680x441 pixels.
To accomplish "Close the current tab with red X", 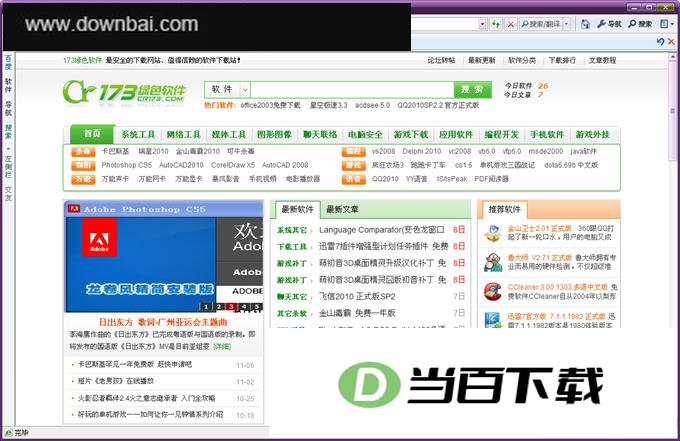I will (671, 42).
